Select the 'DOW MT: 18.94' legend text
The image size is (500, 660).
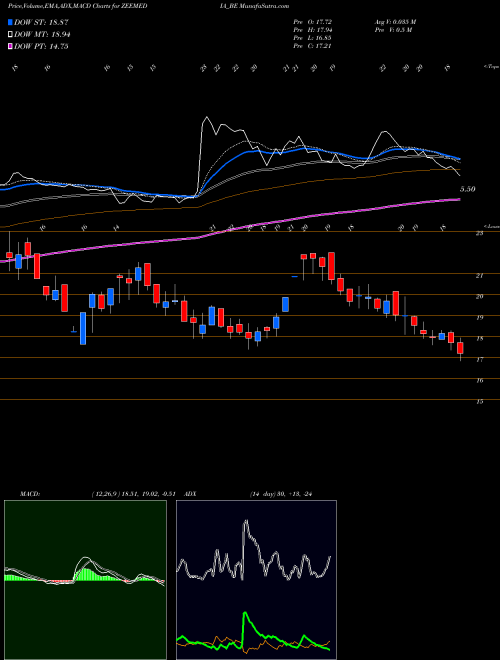point(42,35)
